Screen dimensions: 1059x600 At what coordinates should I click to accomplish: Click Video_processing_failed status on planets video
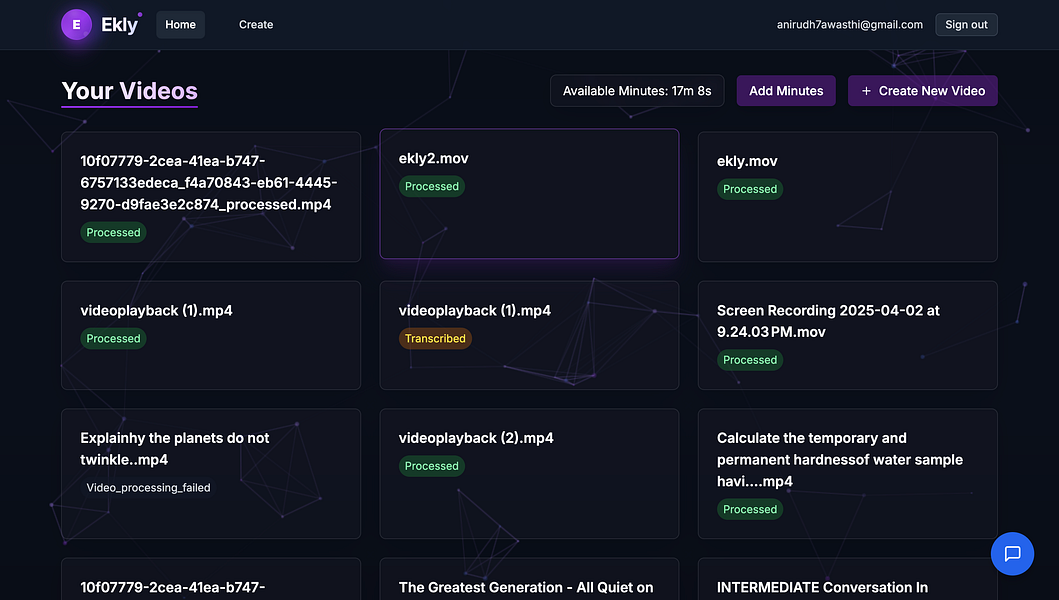click(148, 487)
